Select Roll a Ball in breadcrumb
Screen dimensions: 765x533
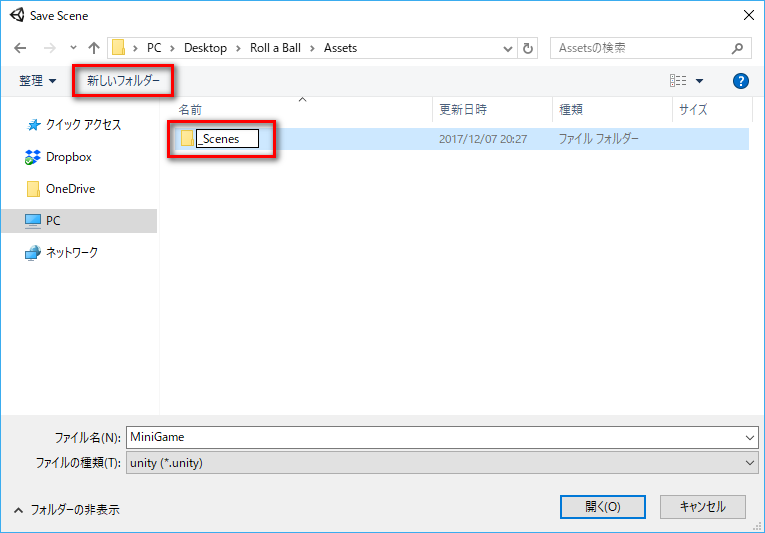pyautogui.click(x=275, y=48)
